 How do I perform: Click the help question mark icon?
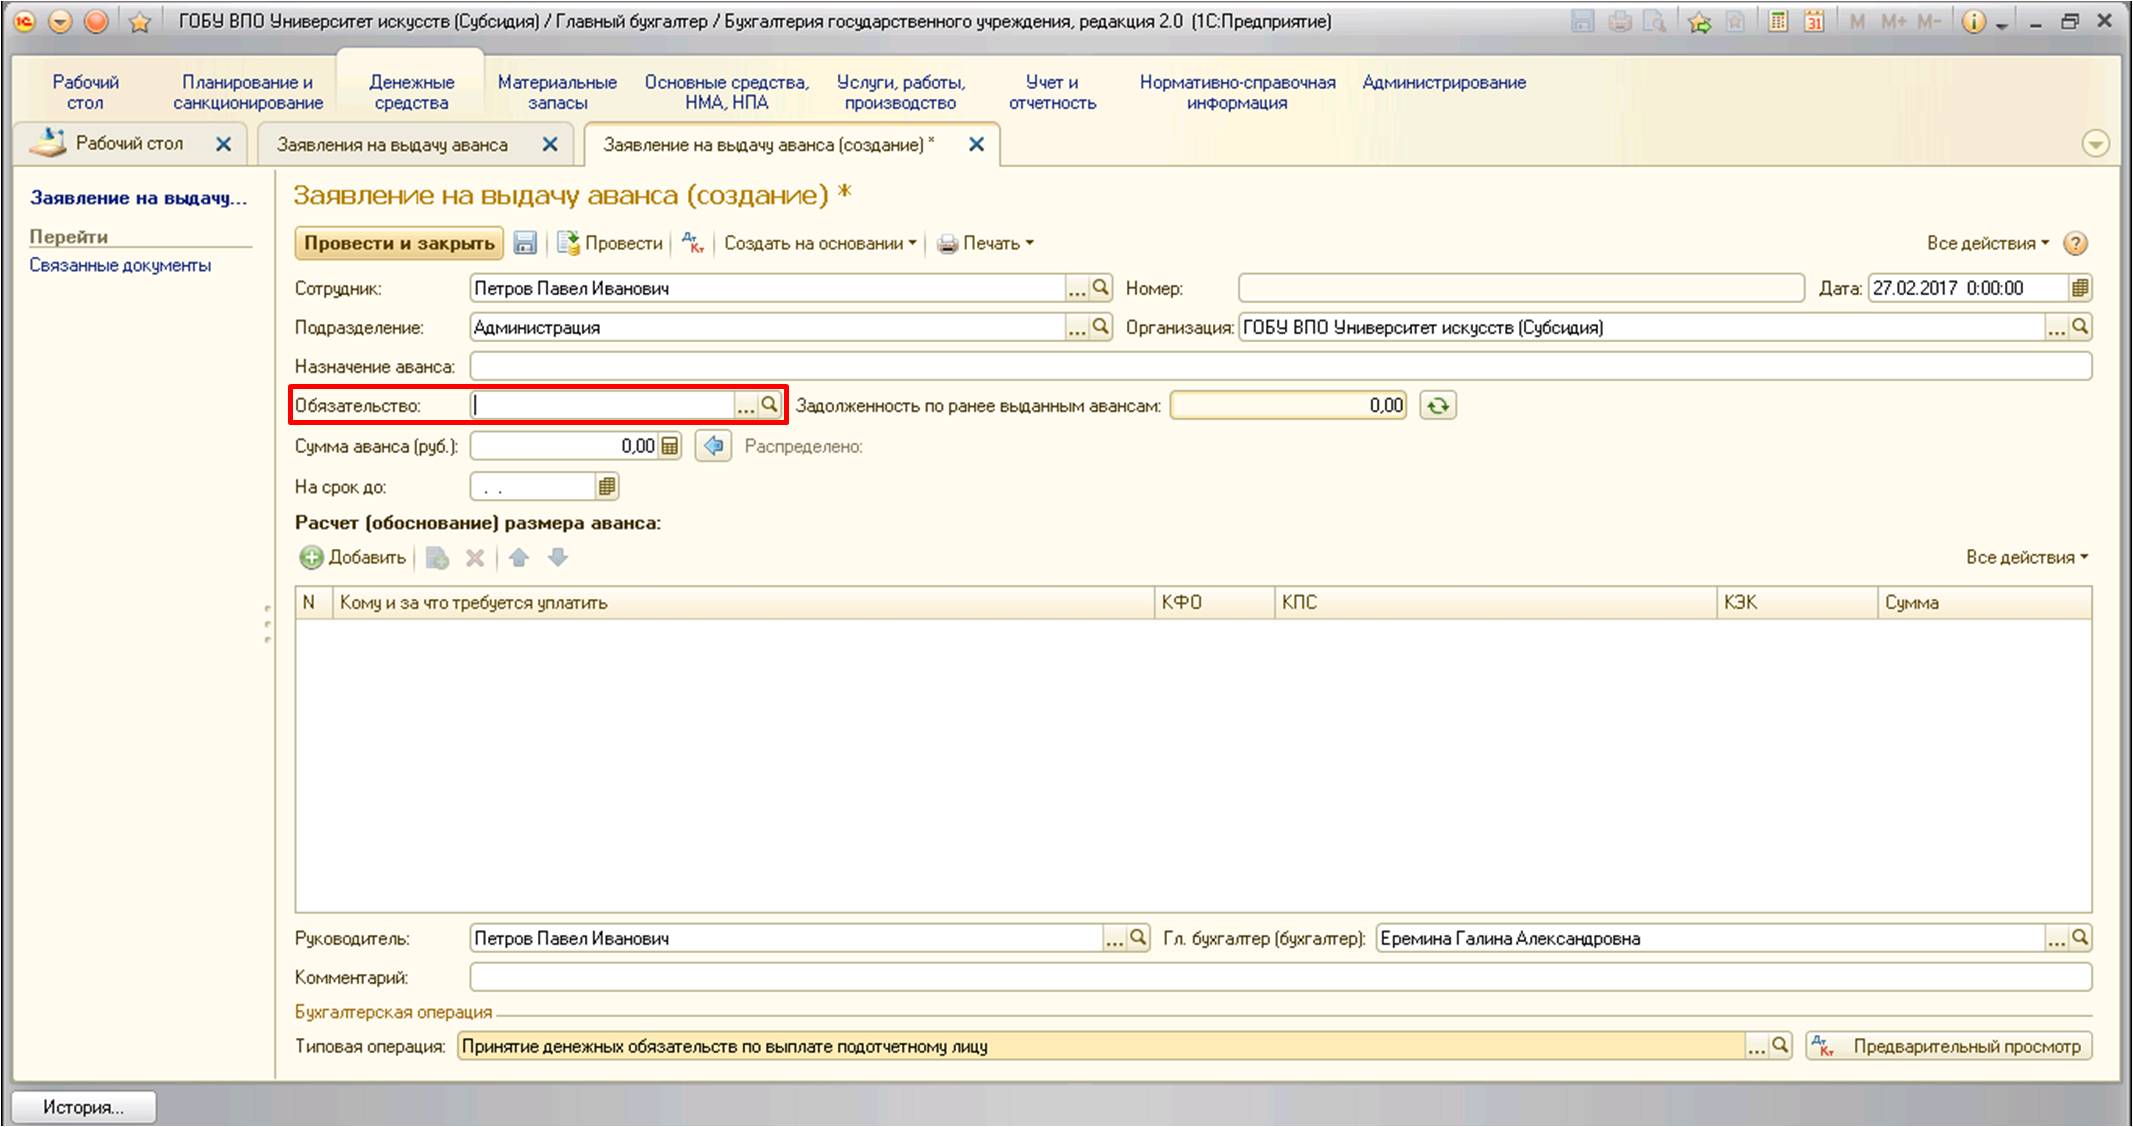2076,243
